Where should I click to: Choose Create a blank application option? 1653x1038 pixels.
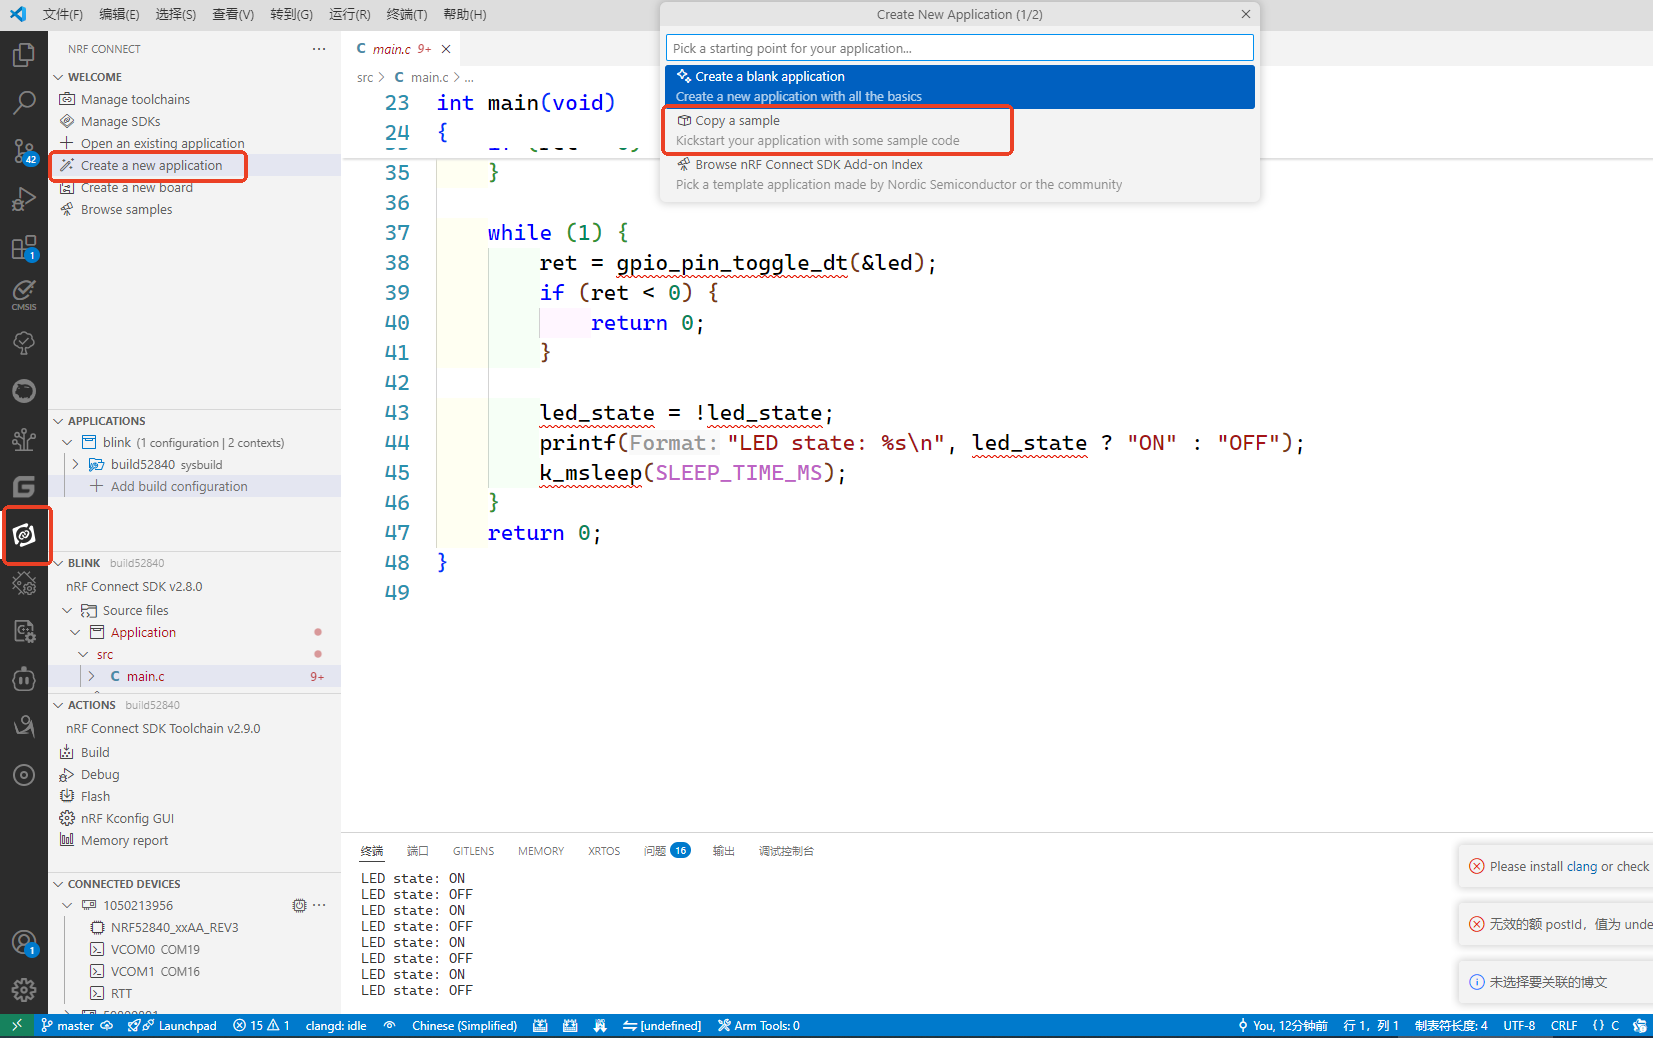point(960,87)
